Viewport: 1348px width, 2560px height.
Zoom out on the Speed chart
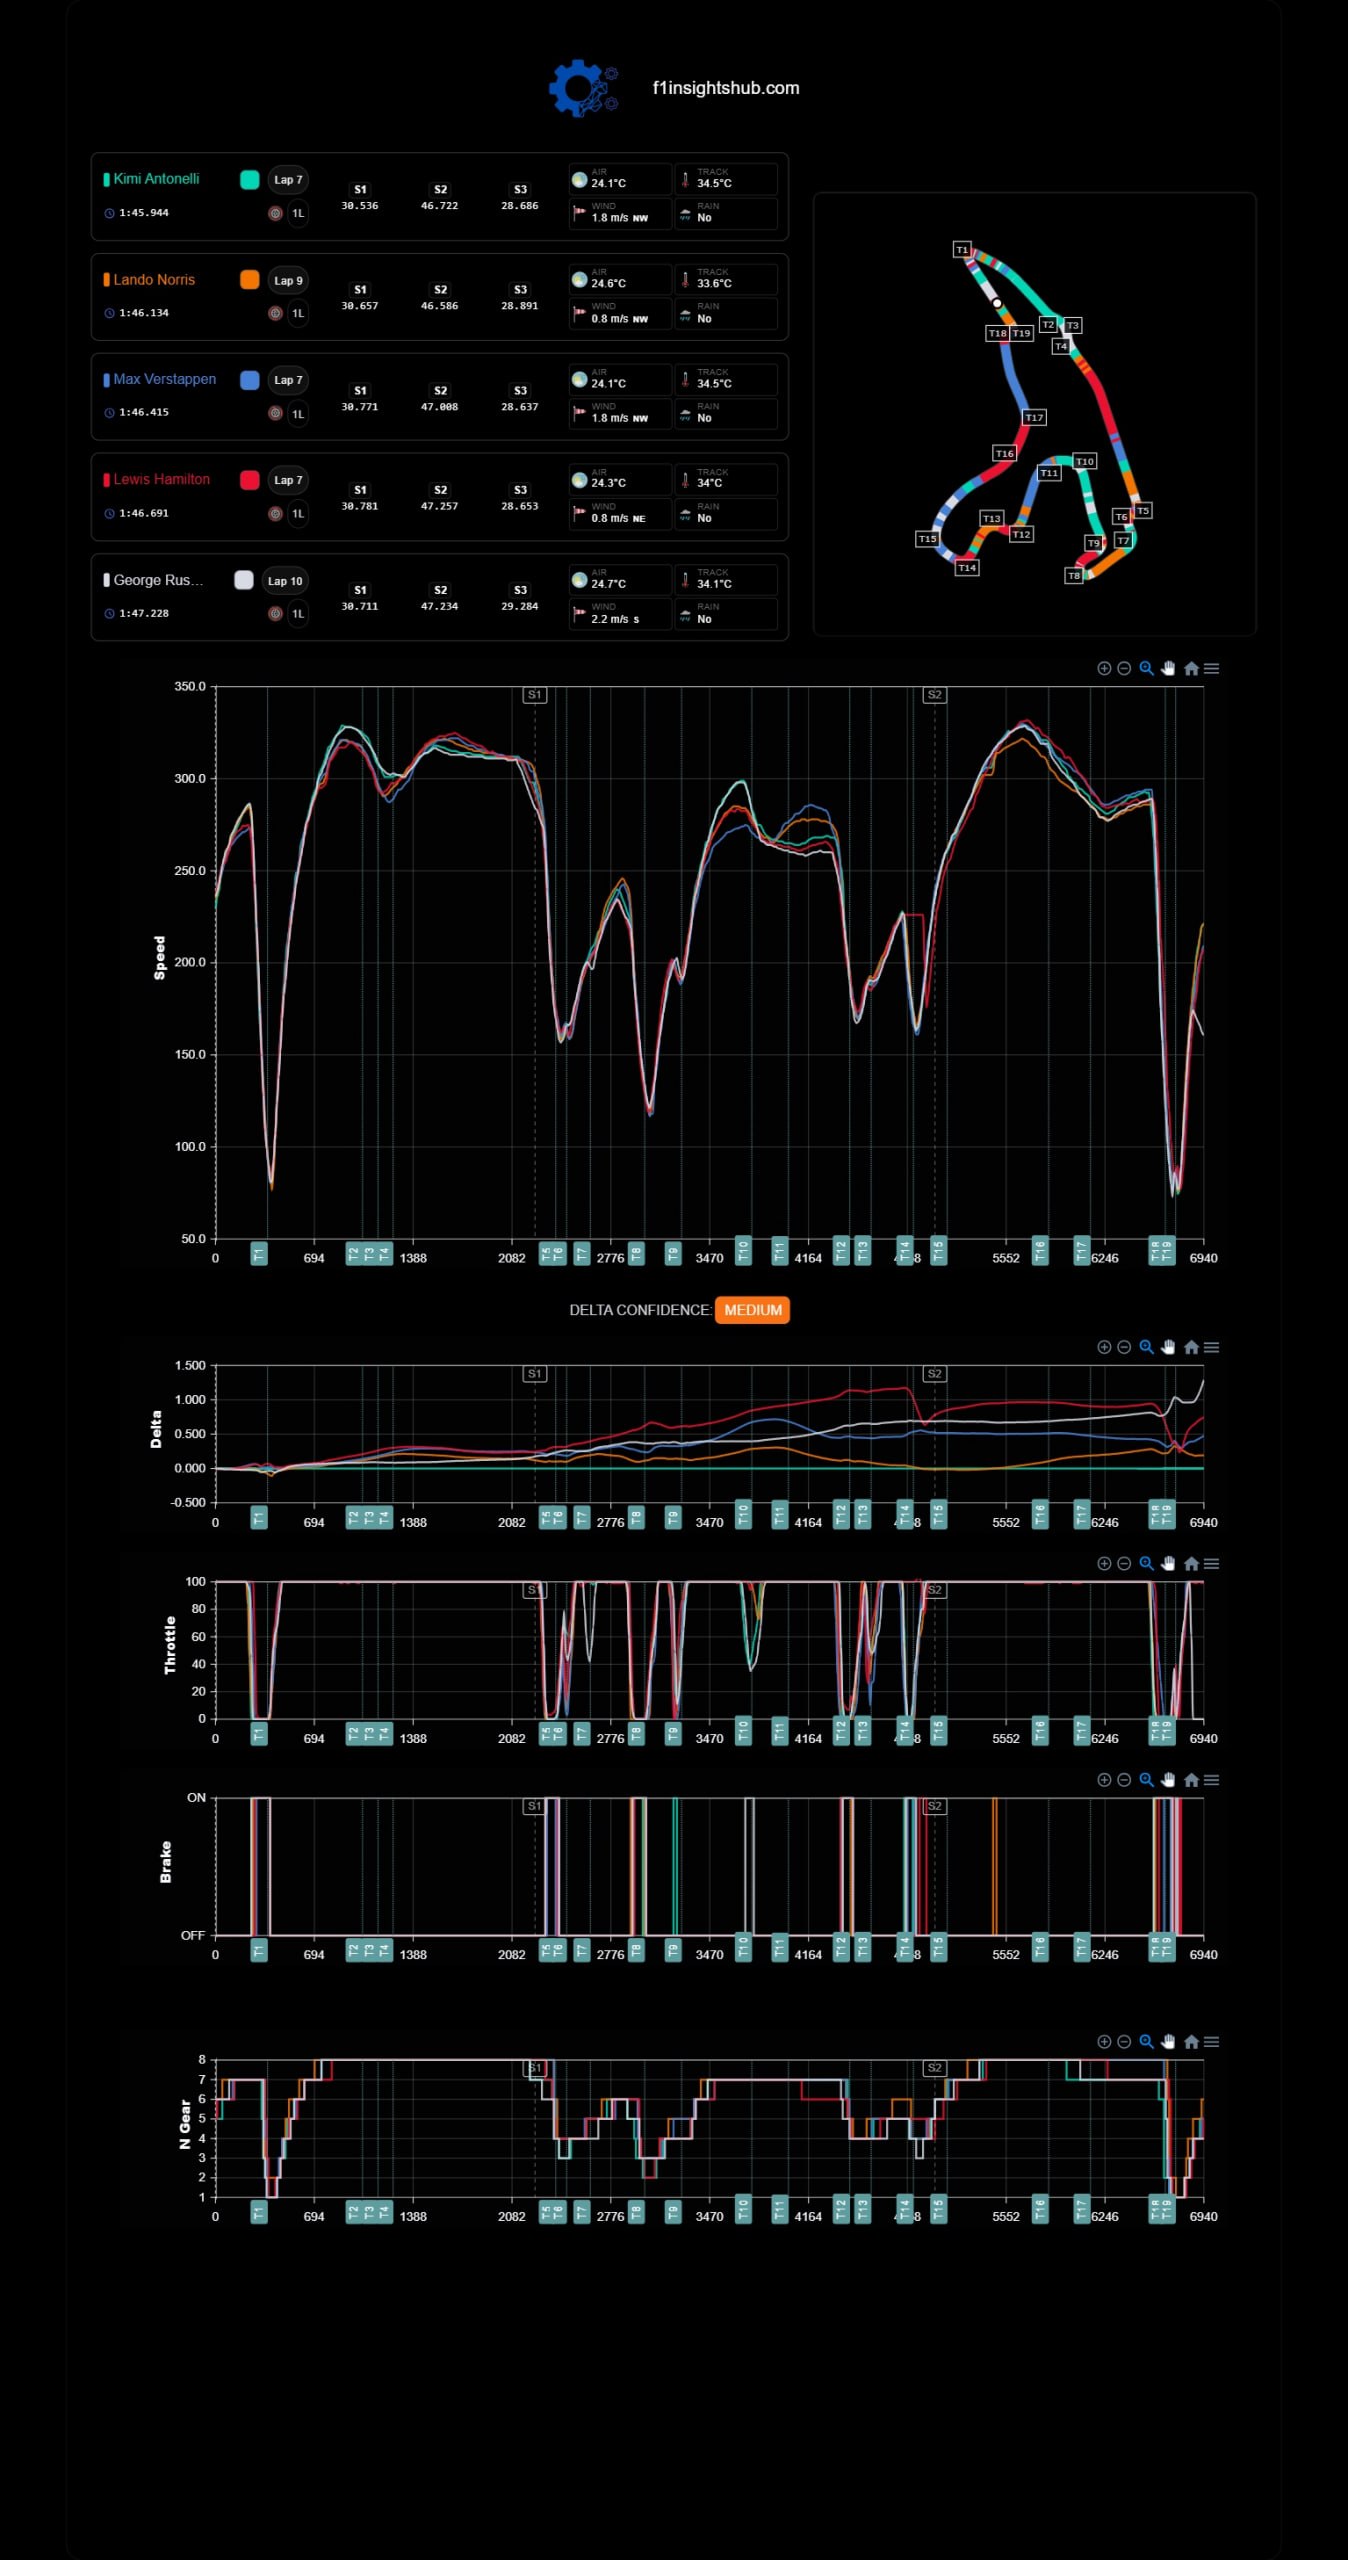coord(1124,668)
